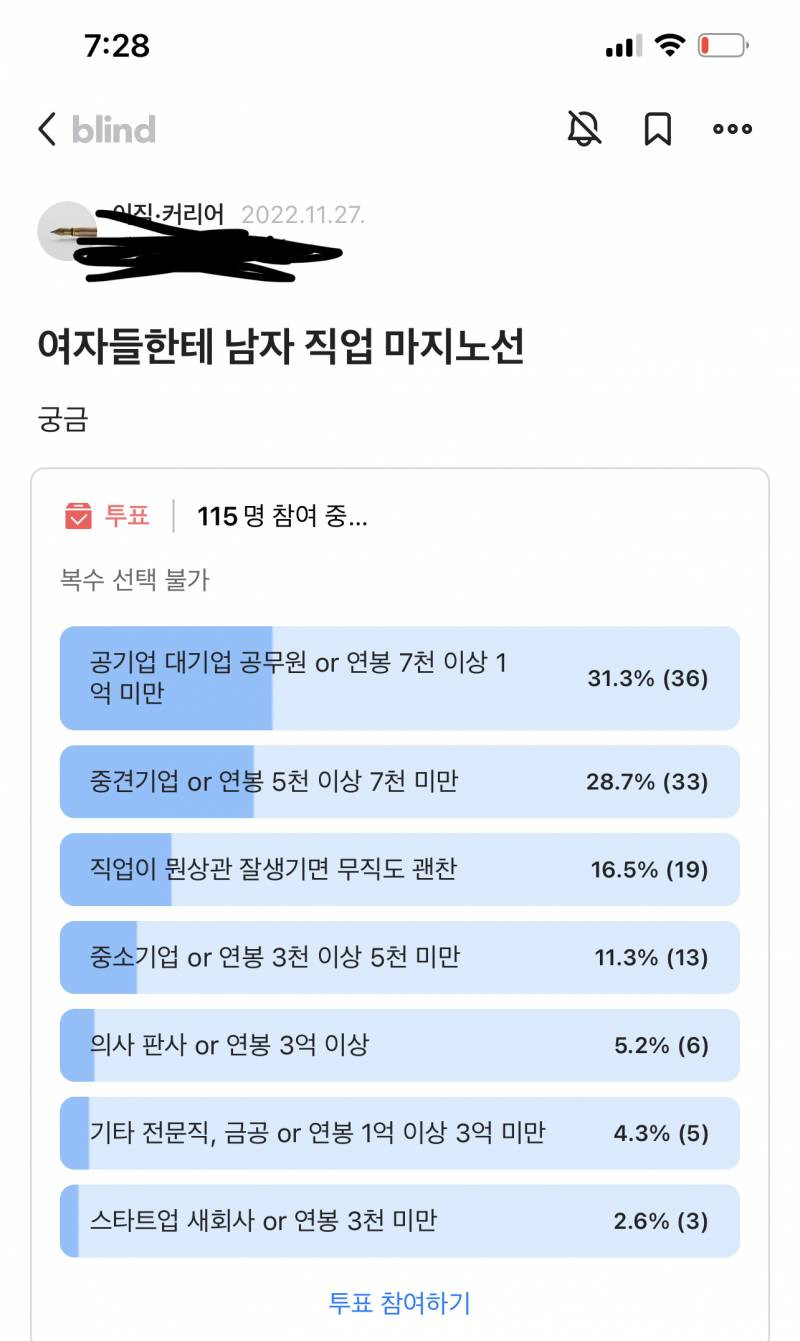Tap 투표 참여하기 to join the vote
Image resolution: width=800 pixels, height=1341 pixels.
[399, 1303]
